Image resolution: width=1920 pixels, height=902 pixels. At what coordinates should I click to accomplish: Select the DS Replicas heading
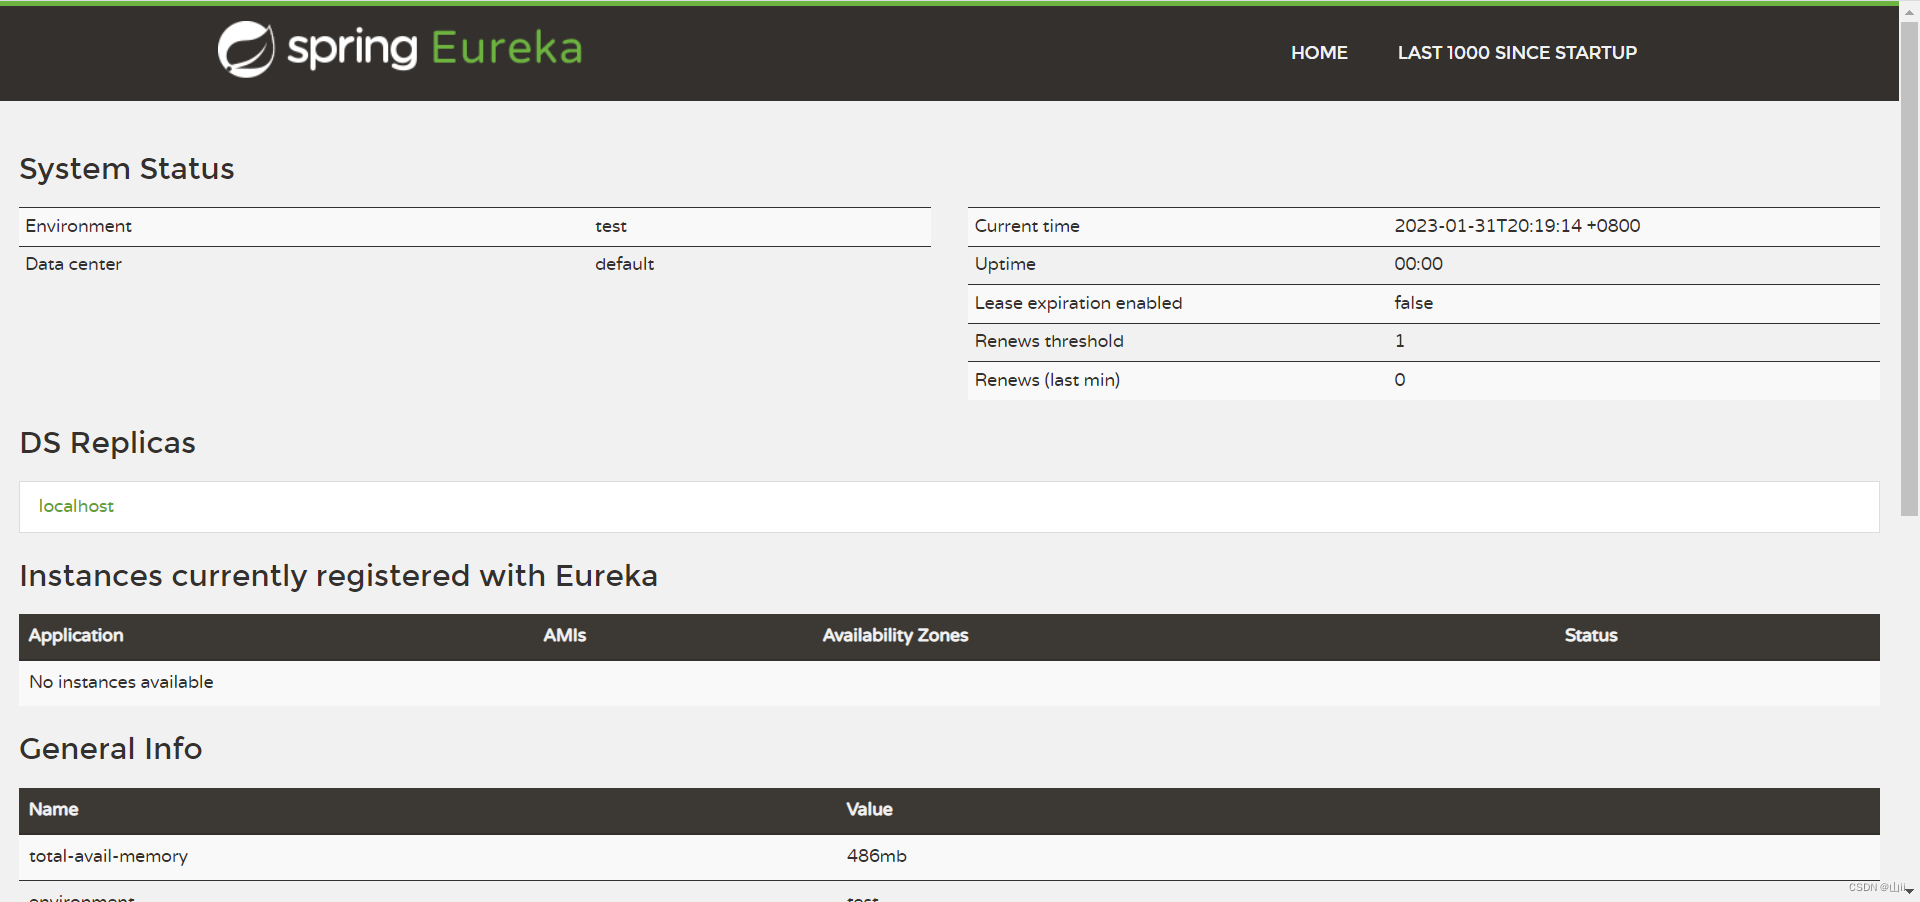[x=108, y=443]
